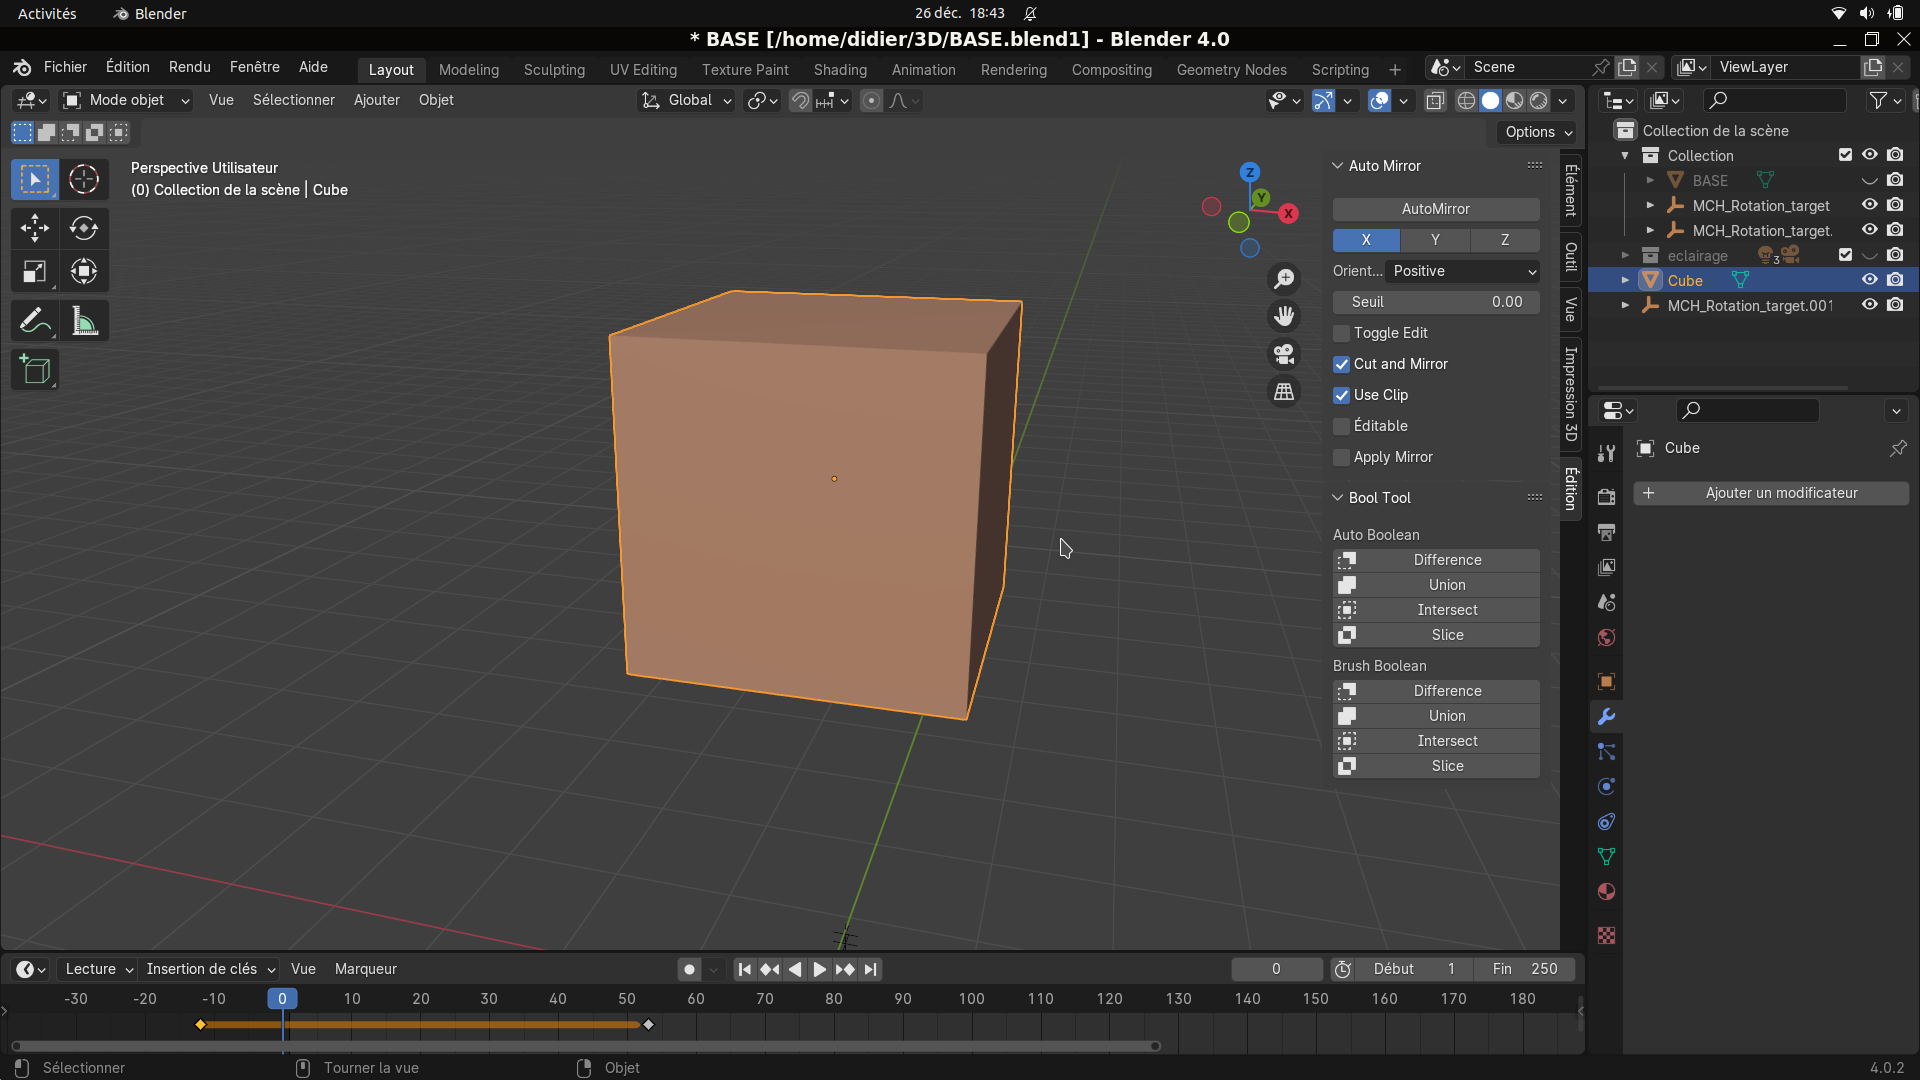Select the Rotate tool icon

click(x=84, y=228)
